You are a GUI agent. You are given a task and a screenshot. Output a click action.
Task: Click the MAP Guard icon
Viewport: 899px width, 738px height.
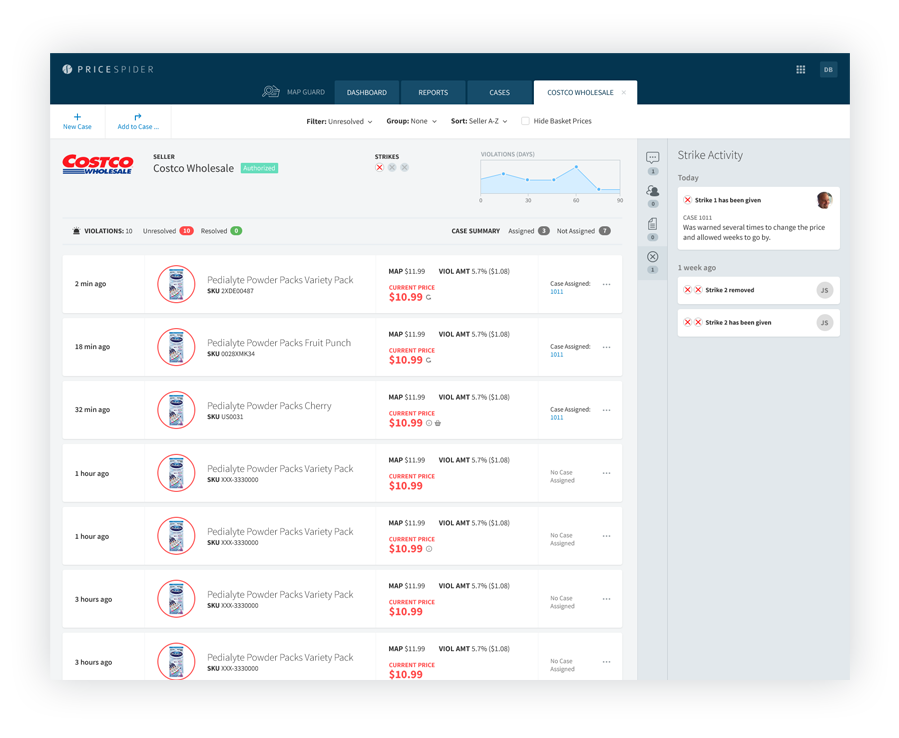270,92
